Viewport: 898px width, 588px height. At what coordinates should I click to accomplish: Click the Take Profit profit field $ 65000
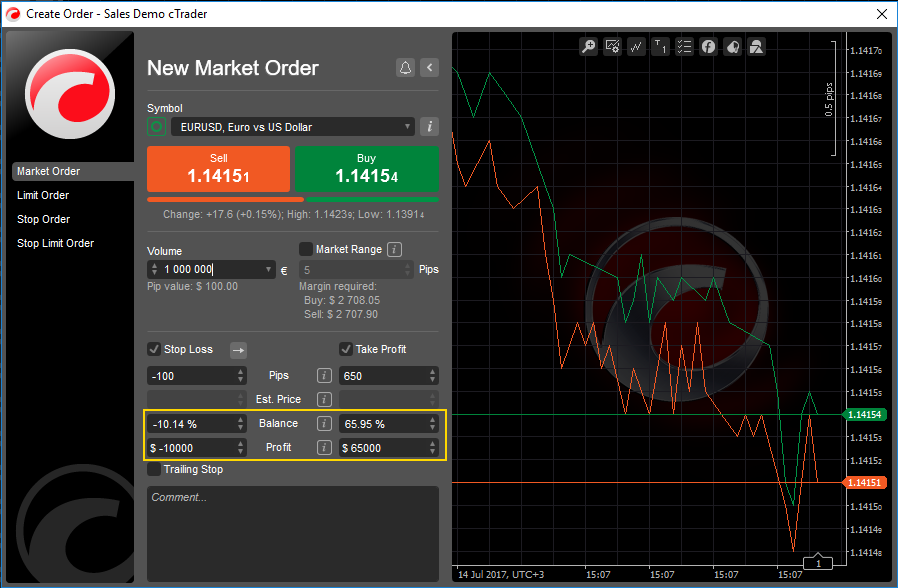point(389,448)
